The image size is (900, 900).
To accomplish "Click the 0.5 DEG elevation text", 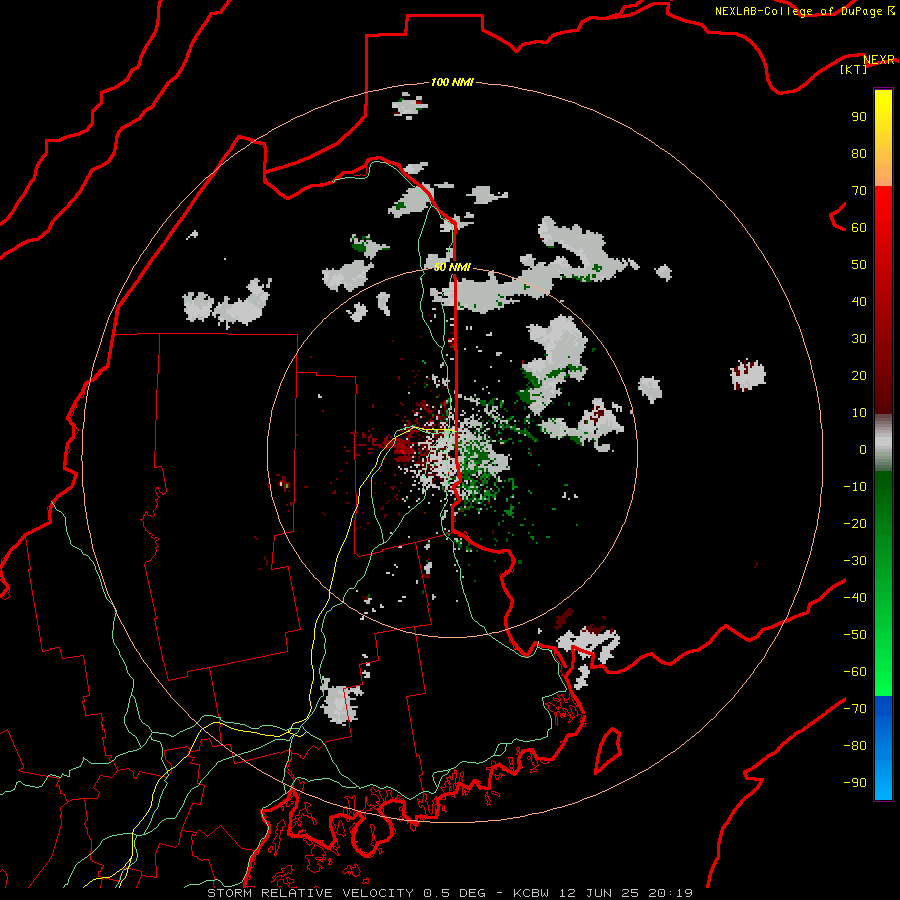I will (455, 893).
